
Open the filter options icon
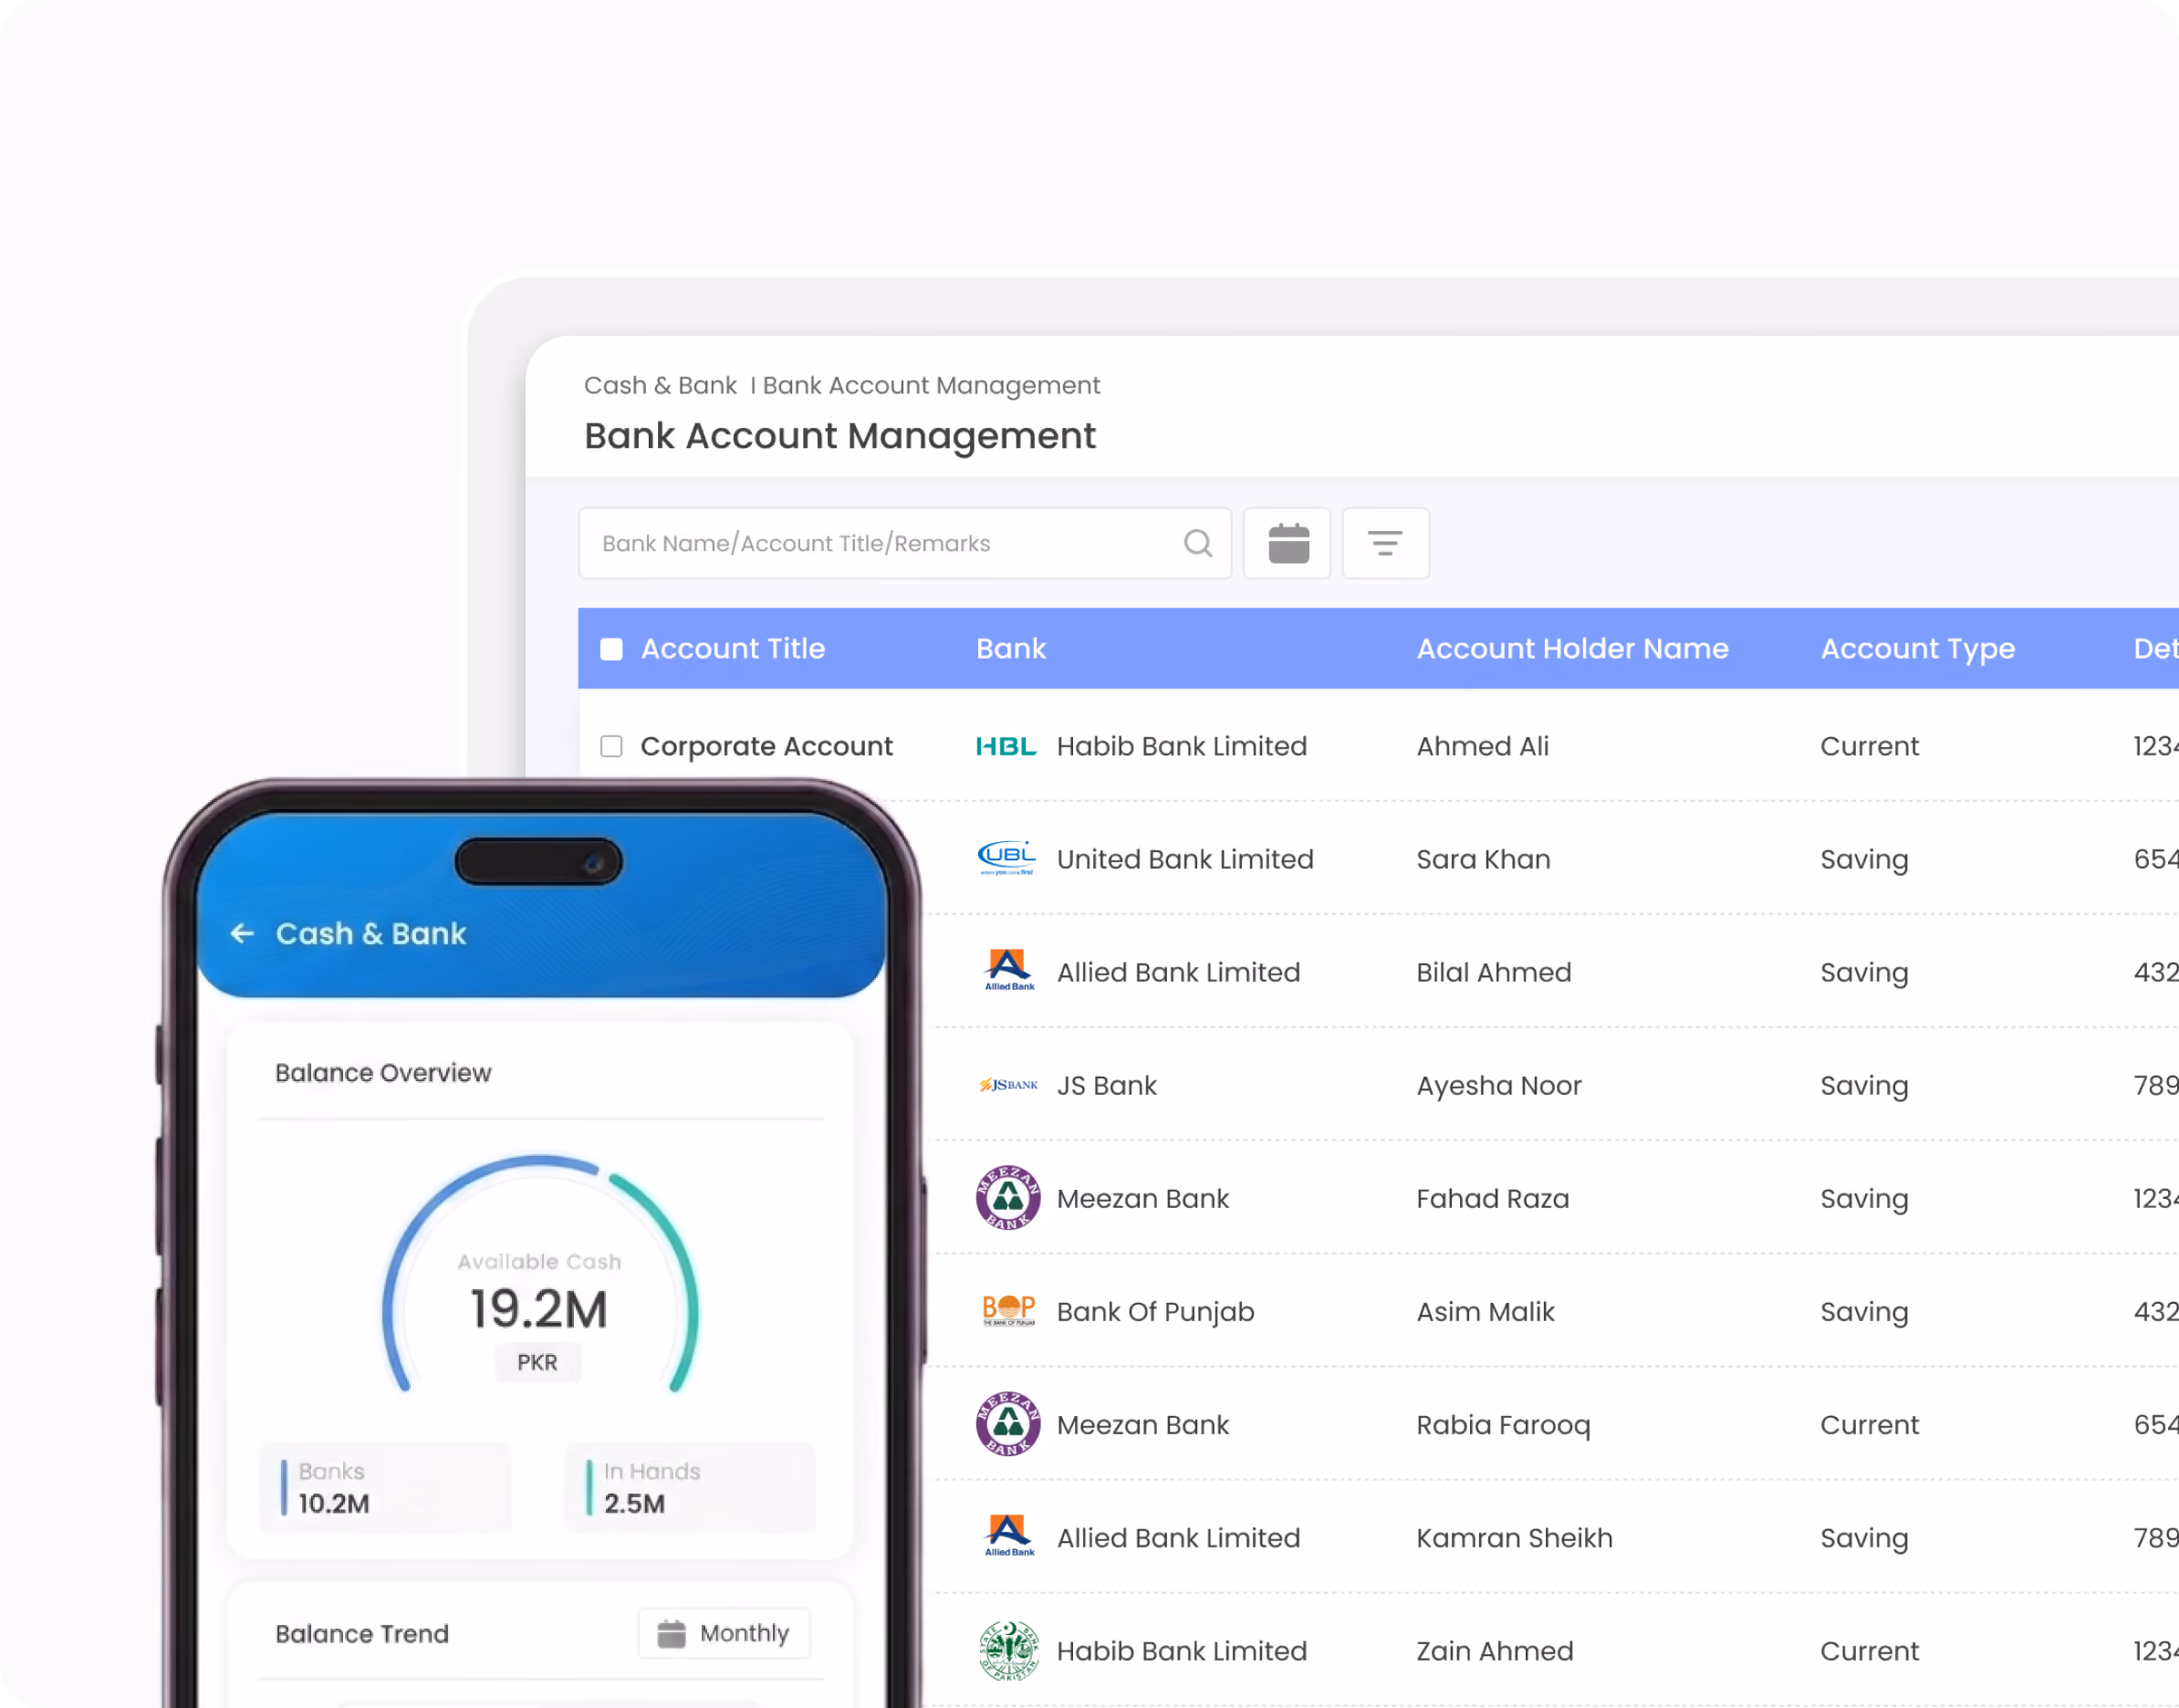tap(1385, 543)
